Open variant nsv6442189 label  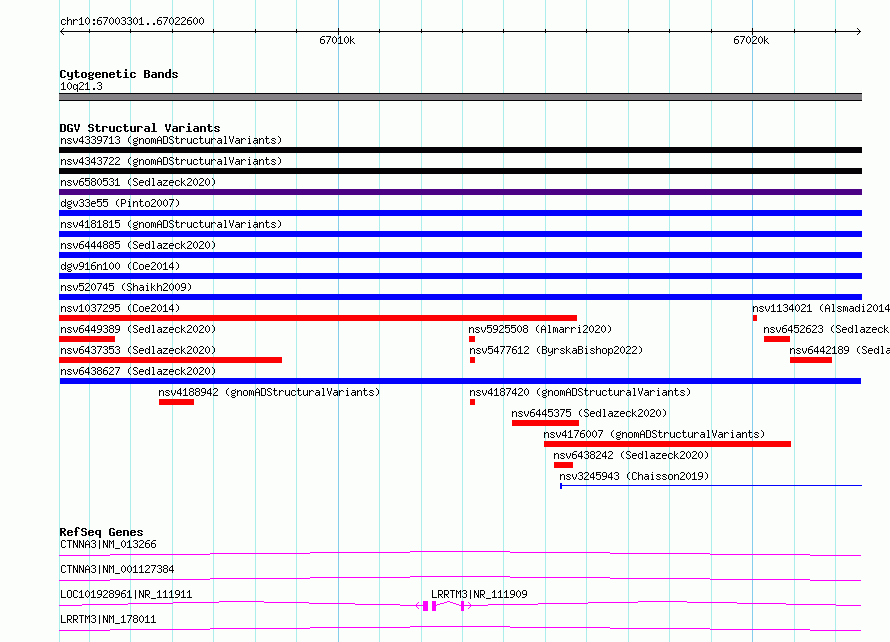click(x=839, y=350)
